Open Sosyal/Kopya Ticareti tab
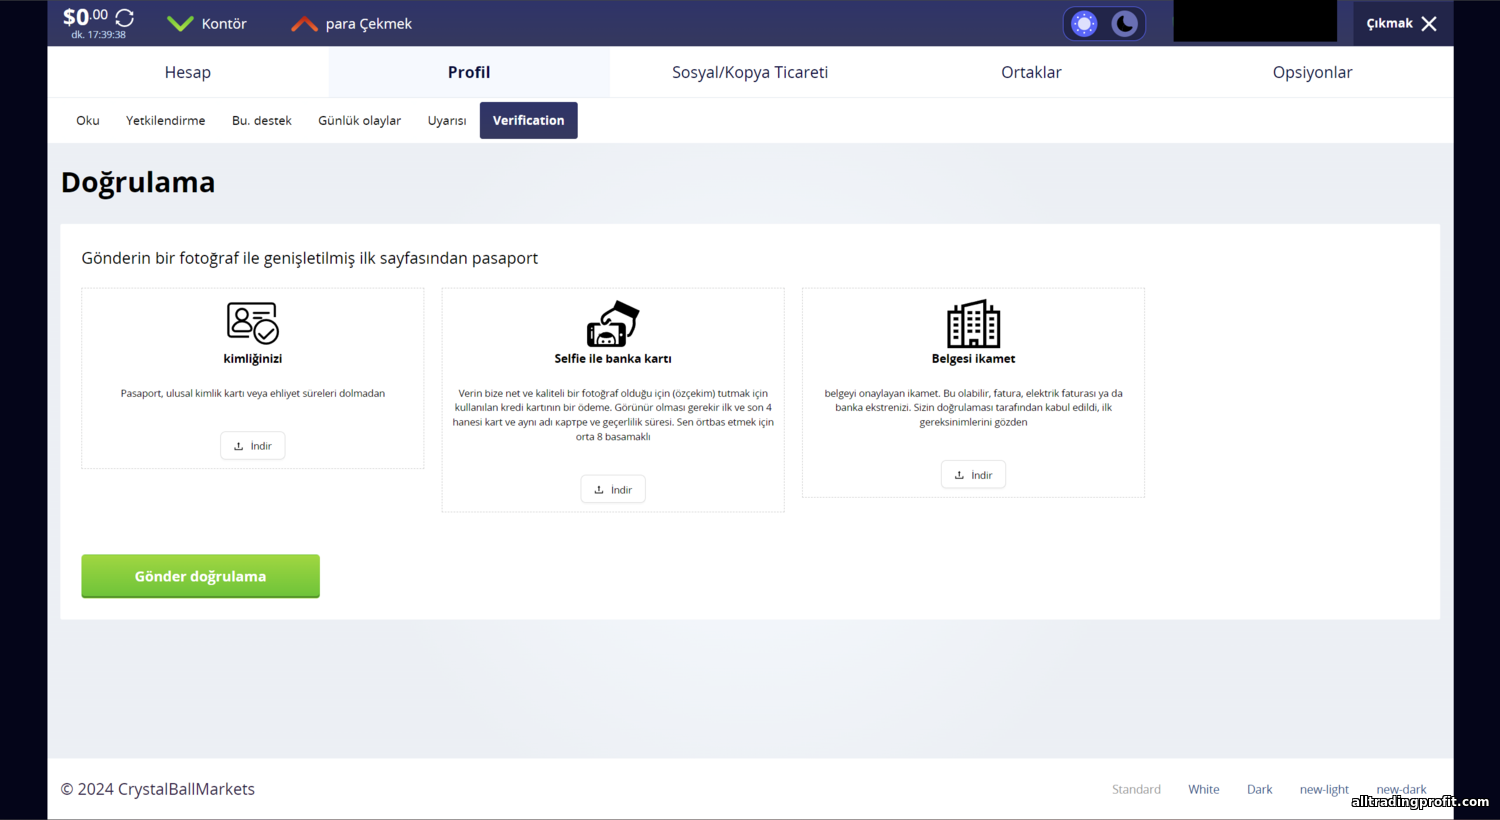The height and width of the screenshot is (820, 1500). (x=750, y=72)
